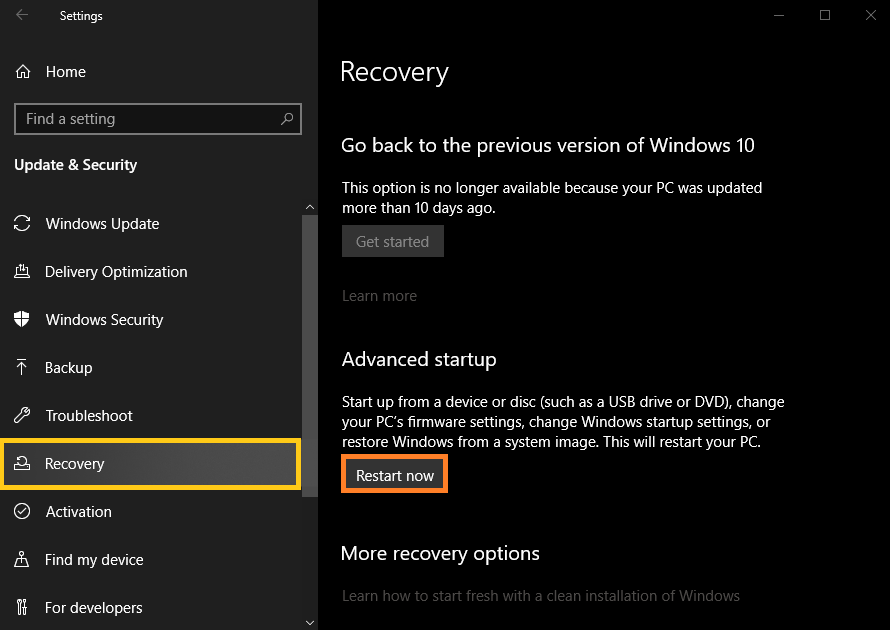The image size is (890, 630).
Task: Open the clean installation fresh start link
Action: [540, 596]
